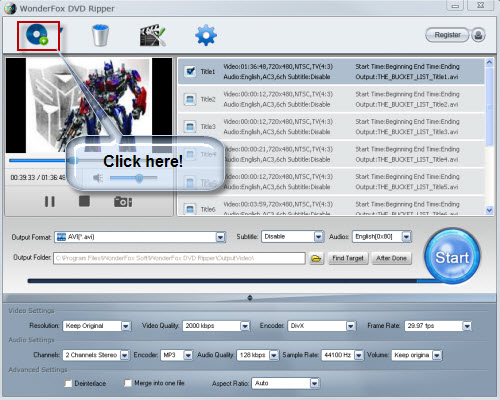Image resolution: width=500 pixels, height=400 pixels.
Task: Check the Title2 checkbox
Action: click(x=190, y=99)
